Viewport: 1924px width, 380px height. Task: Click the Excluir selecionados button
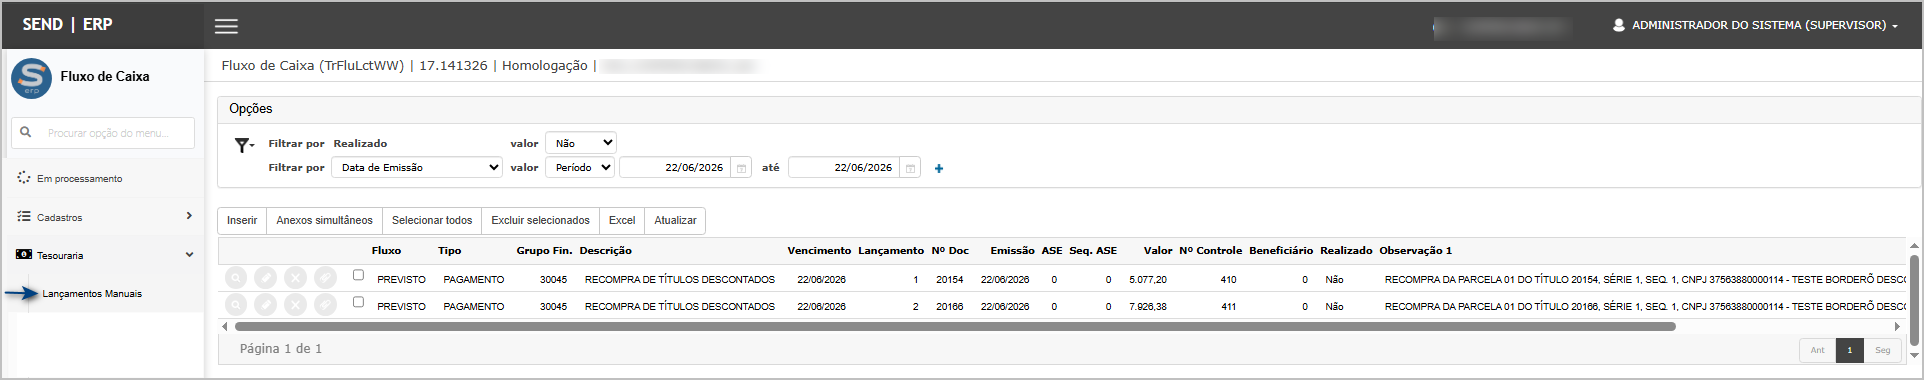[x=540, y=220]
